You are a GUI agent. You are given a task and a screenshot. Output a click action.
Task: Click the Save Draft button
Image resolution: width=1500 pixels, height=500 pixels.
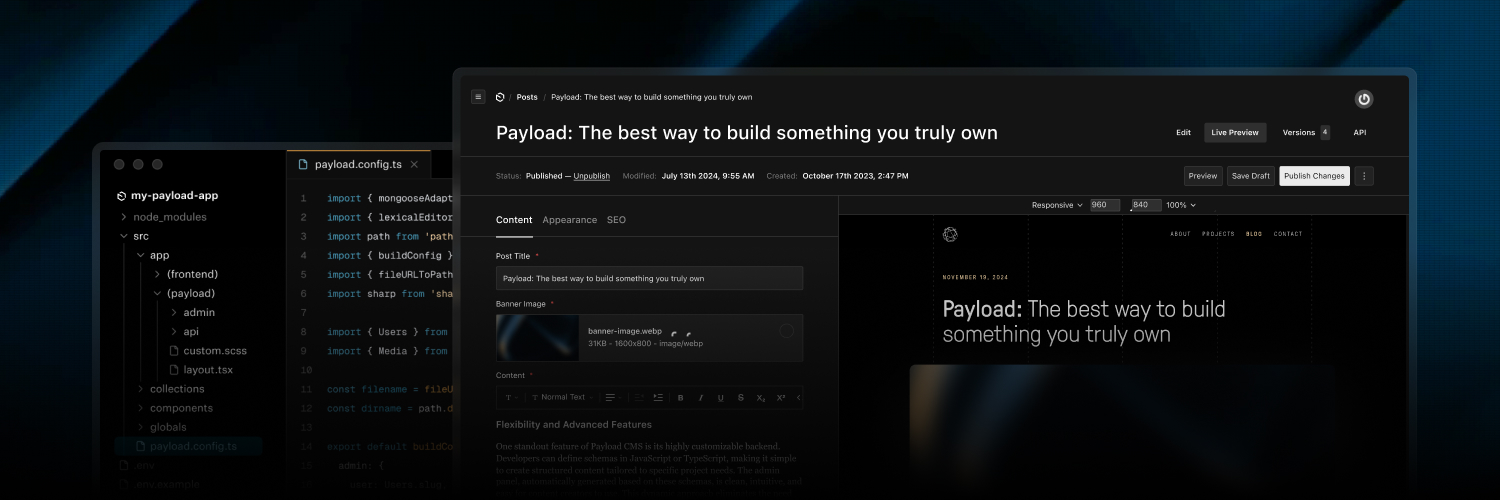1251,176
